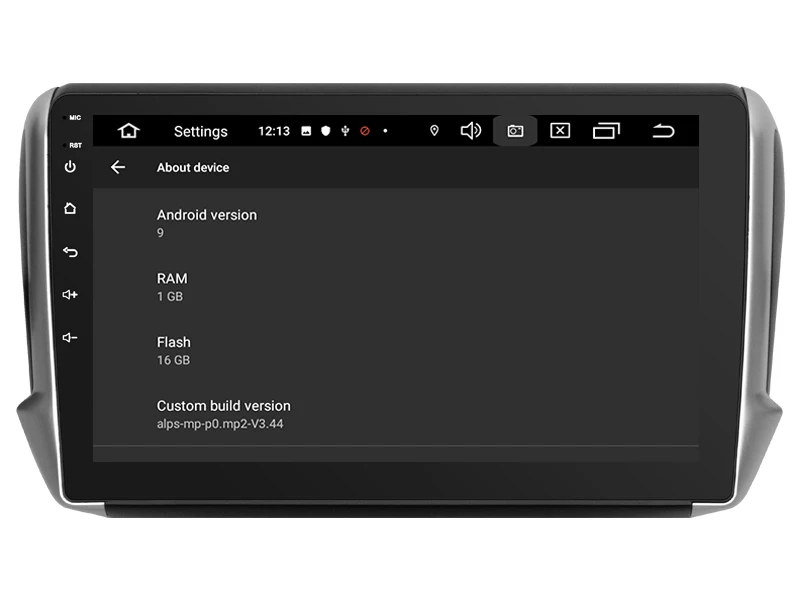Increase volume with side bezel button
The height and width of the screenshot is (600, 800).
point(70,294)
